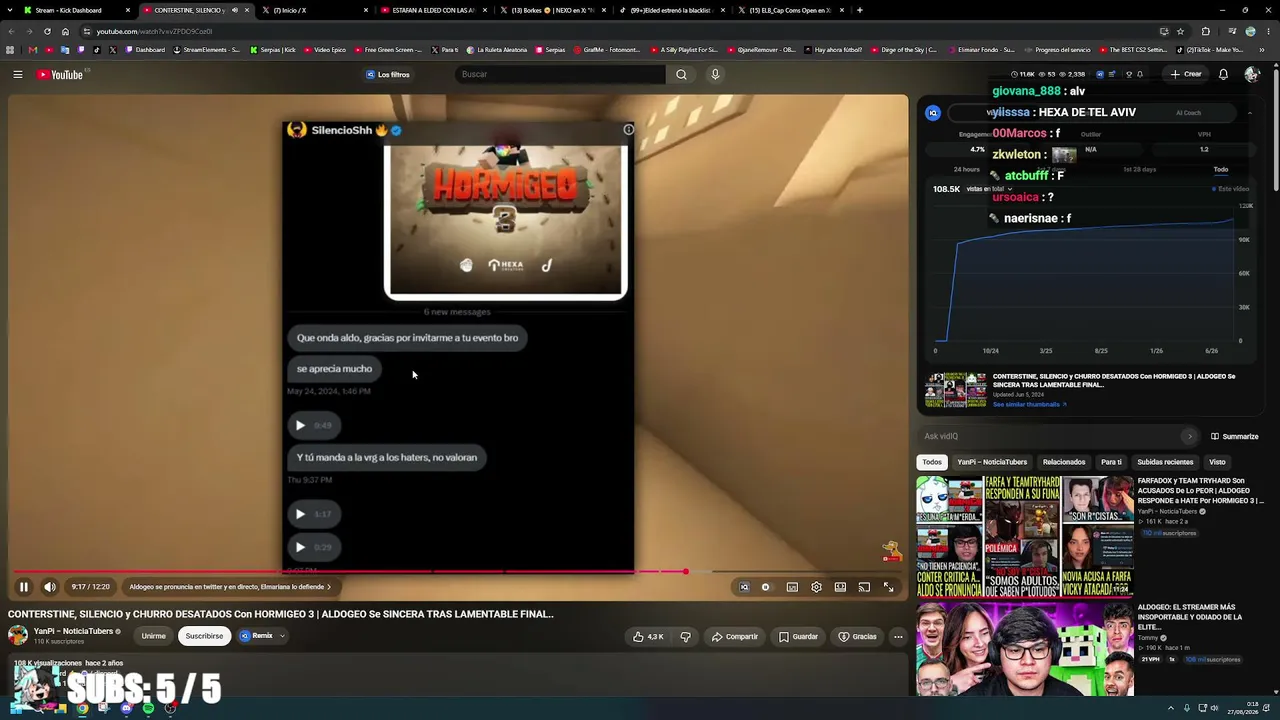
Task: Click the Unirme button
Action: 153,636
